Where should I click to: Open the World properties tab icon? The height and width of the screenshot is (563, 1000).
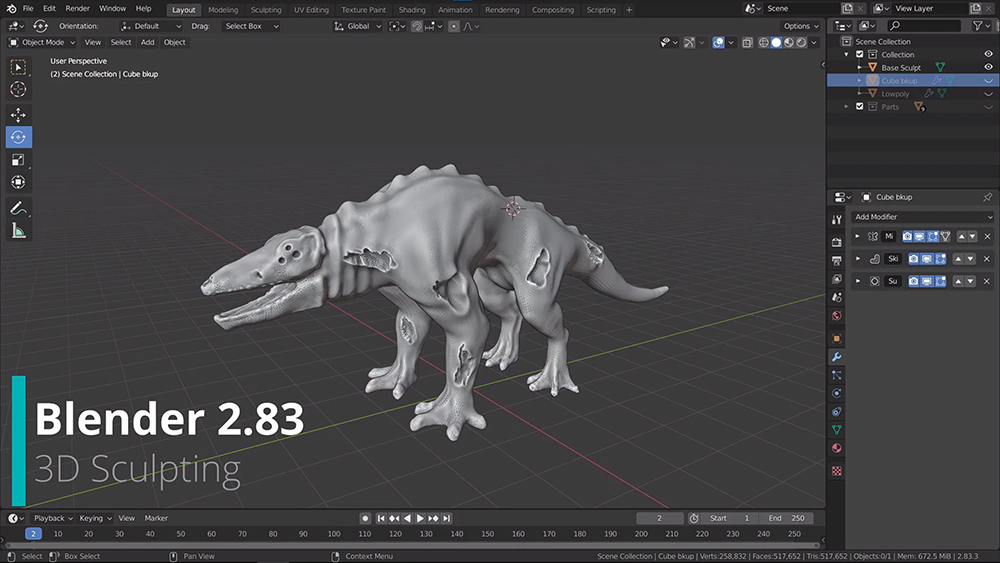pyautogui.click(x=837, y=316)
